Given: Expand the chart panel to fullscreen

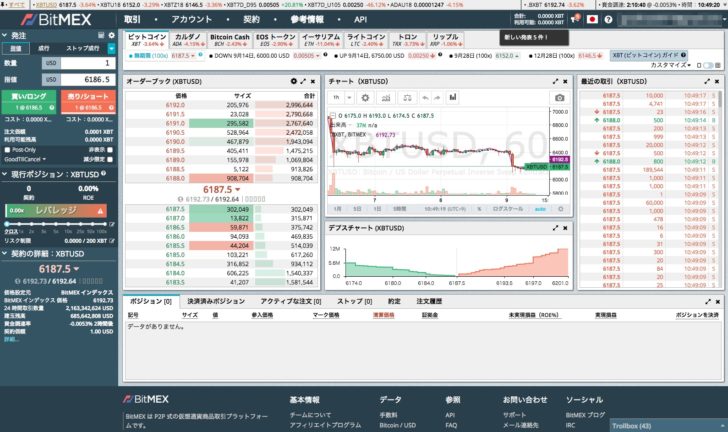Looking at the screenshot, I should click(555, 81).
